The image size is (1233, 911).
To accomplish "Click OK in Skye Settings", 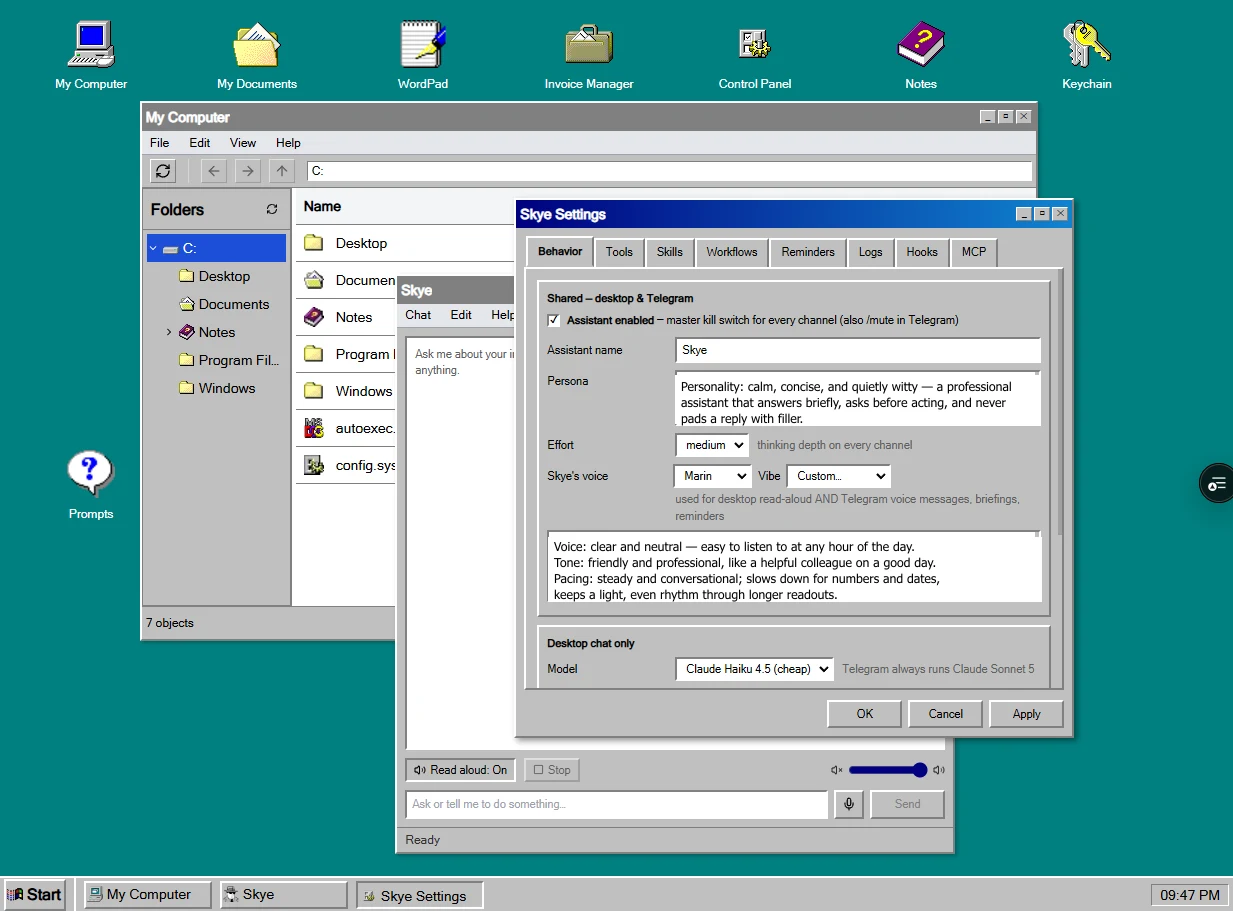I will click(865, 714).
